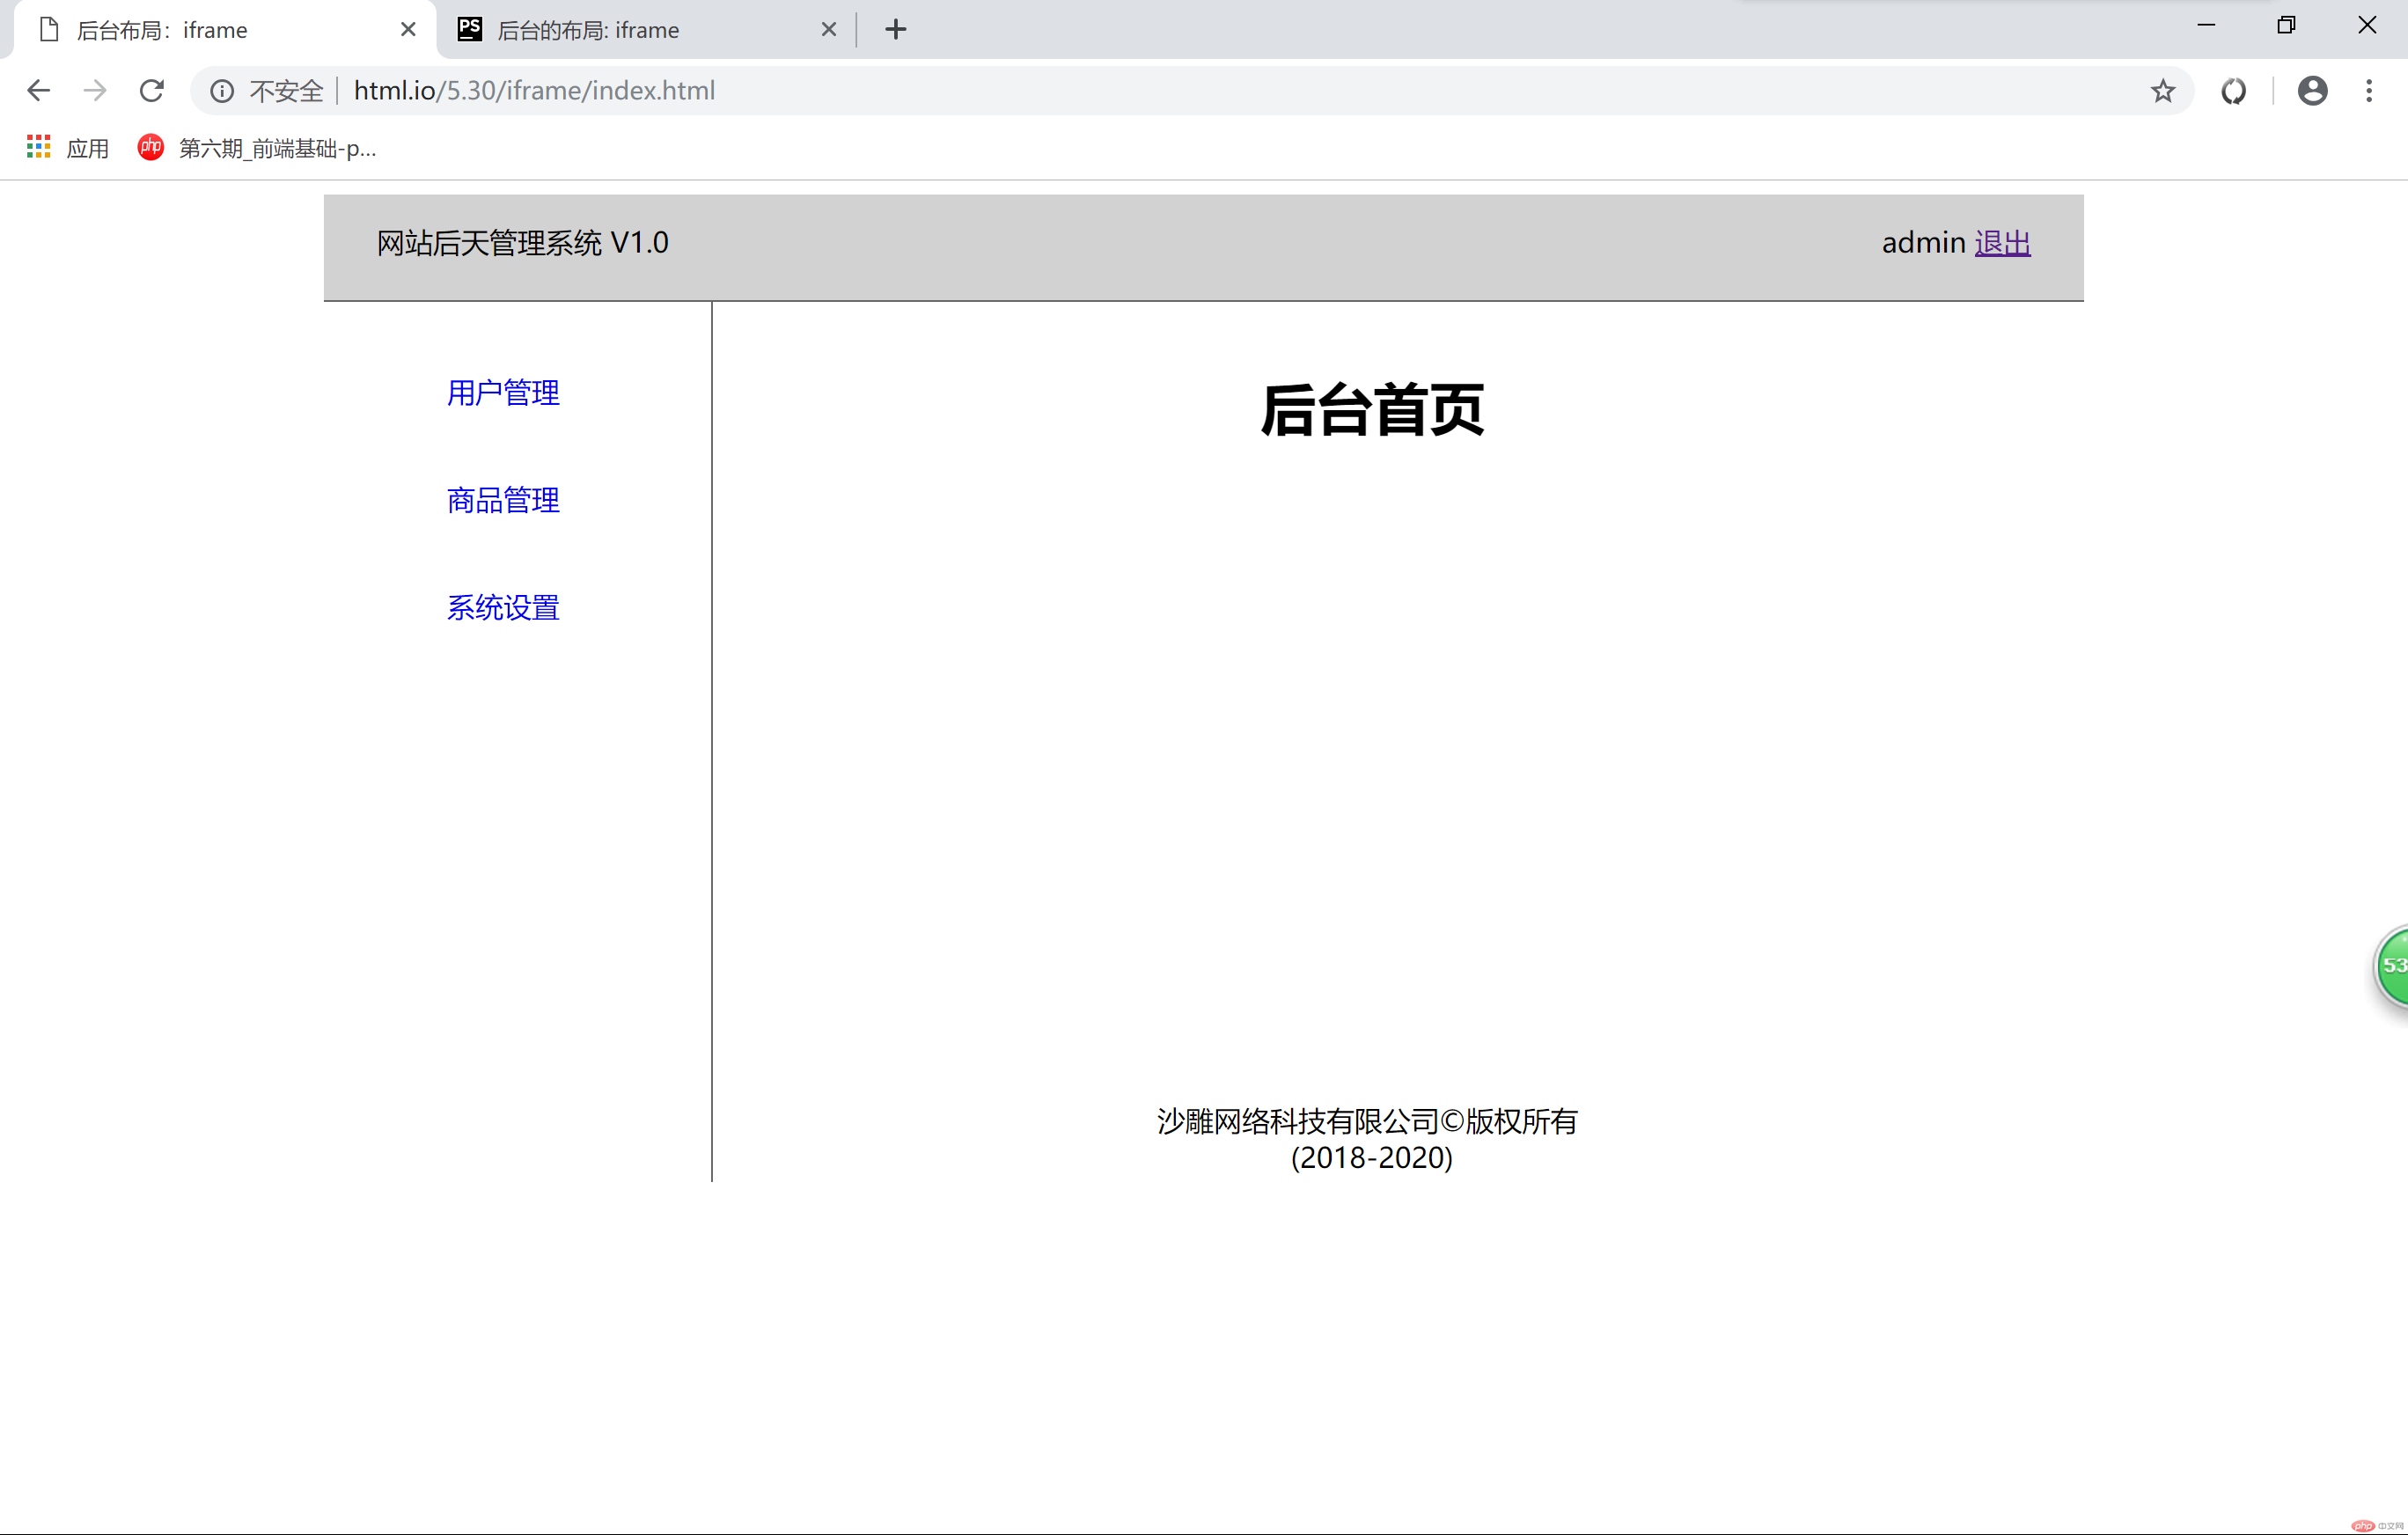Viewport: 2408px width, 1535px height.
Task: Open 用户管理 in the sidebar
Action: [x=502, y=392]
